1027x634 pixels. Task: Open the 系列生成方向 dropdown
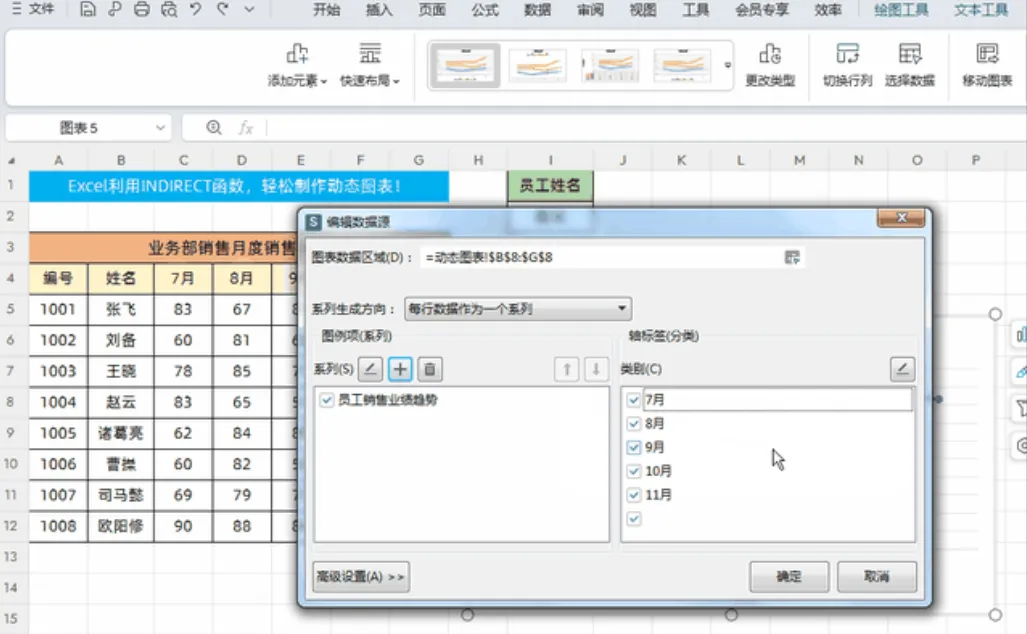(x=517, y=308)
